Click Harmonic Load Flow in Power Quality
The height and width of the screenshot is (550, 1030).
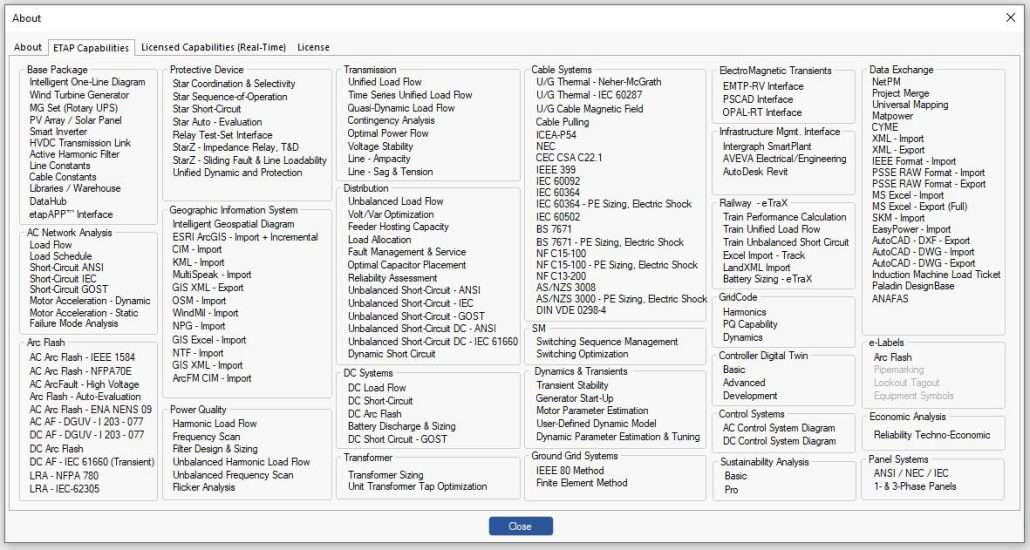coord(215,424)
